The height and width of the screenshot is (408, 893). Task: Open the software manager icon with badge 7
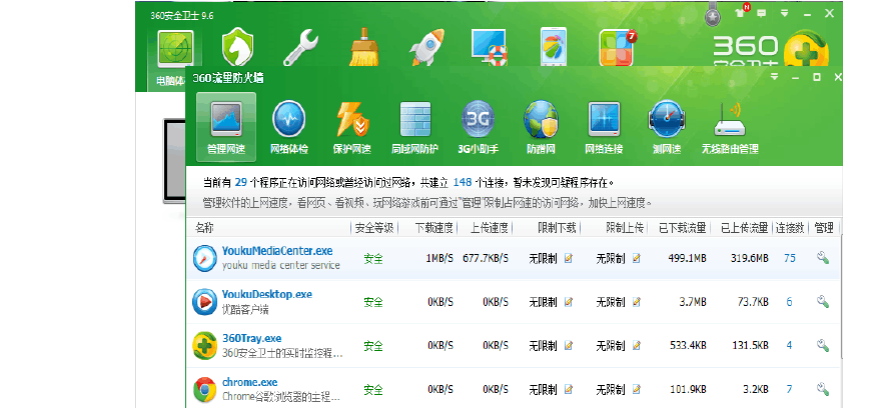click(617, 47)
